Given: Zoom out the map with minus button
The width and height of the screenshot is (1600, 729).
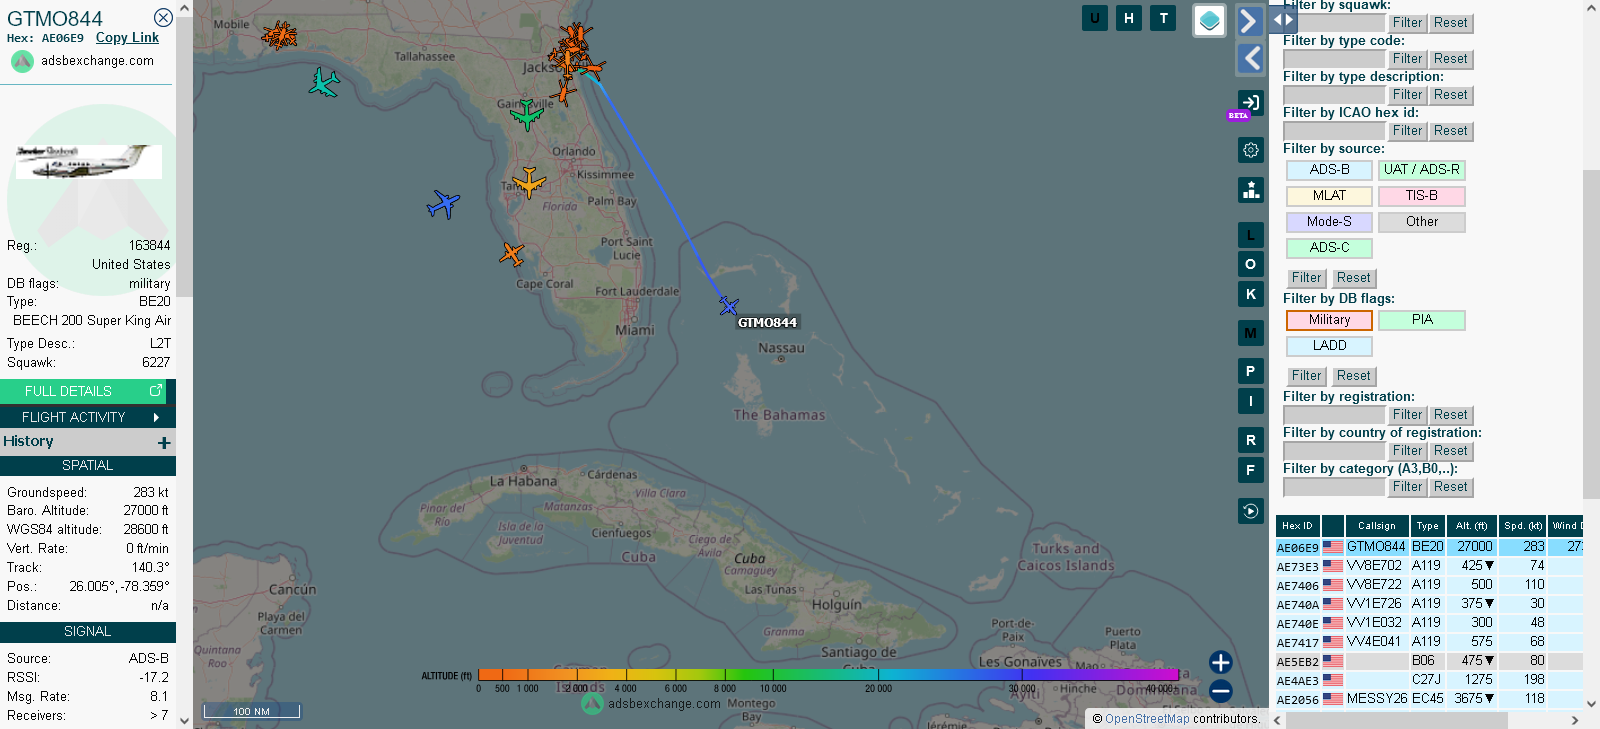Looking at the screenshot, I should 1220,691.
